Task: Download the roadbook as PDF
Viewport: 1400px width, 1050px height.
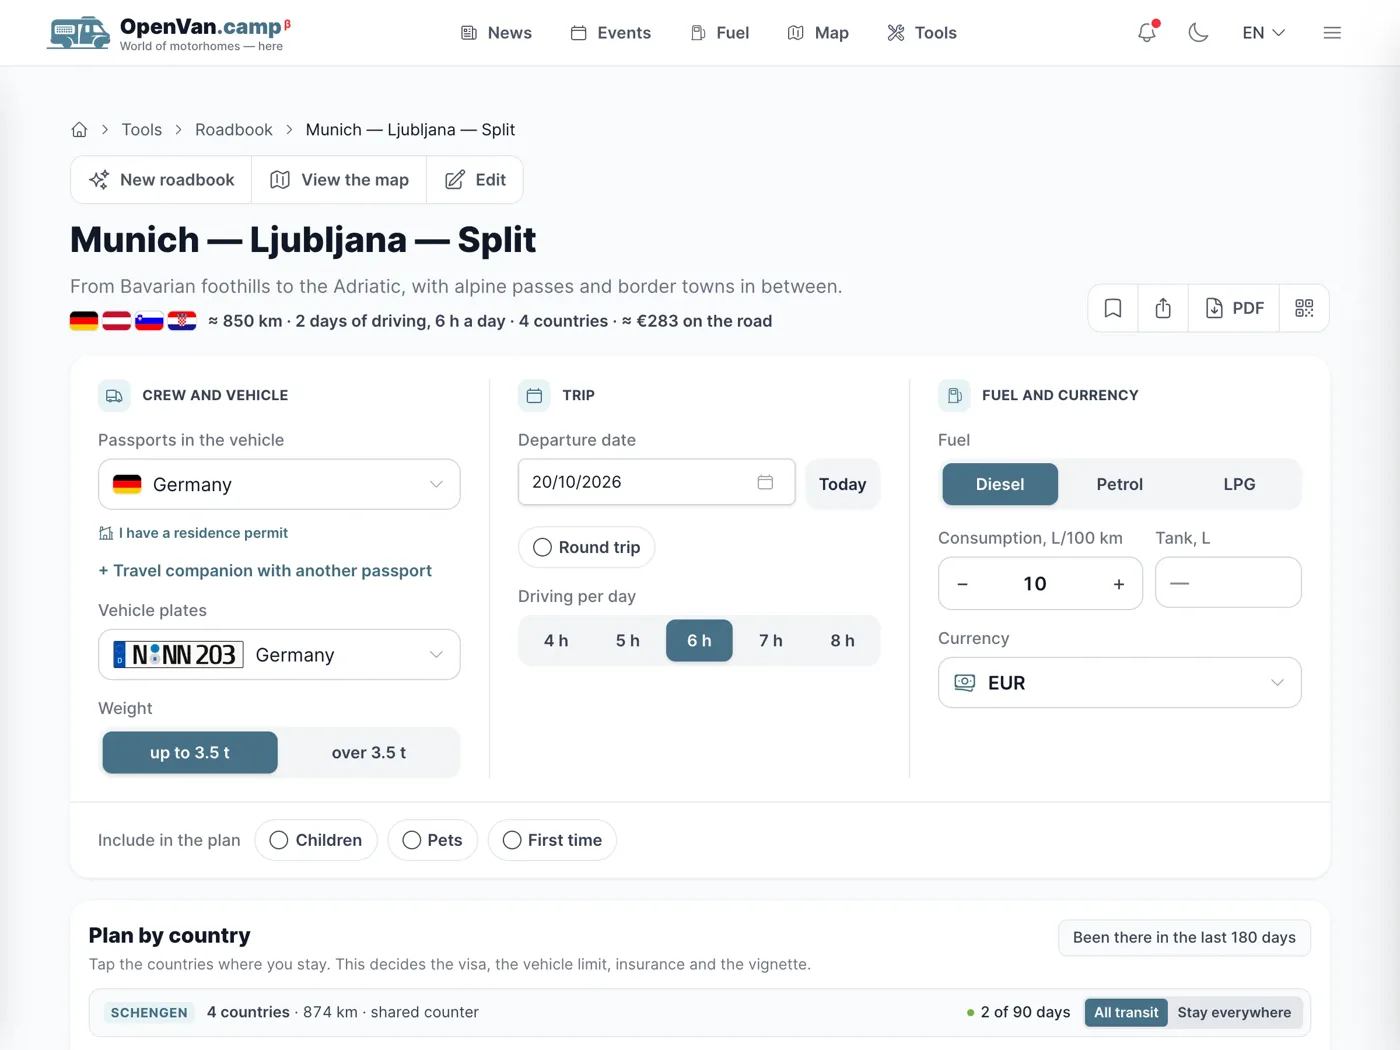Action: [1234, 308]
